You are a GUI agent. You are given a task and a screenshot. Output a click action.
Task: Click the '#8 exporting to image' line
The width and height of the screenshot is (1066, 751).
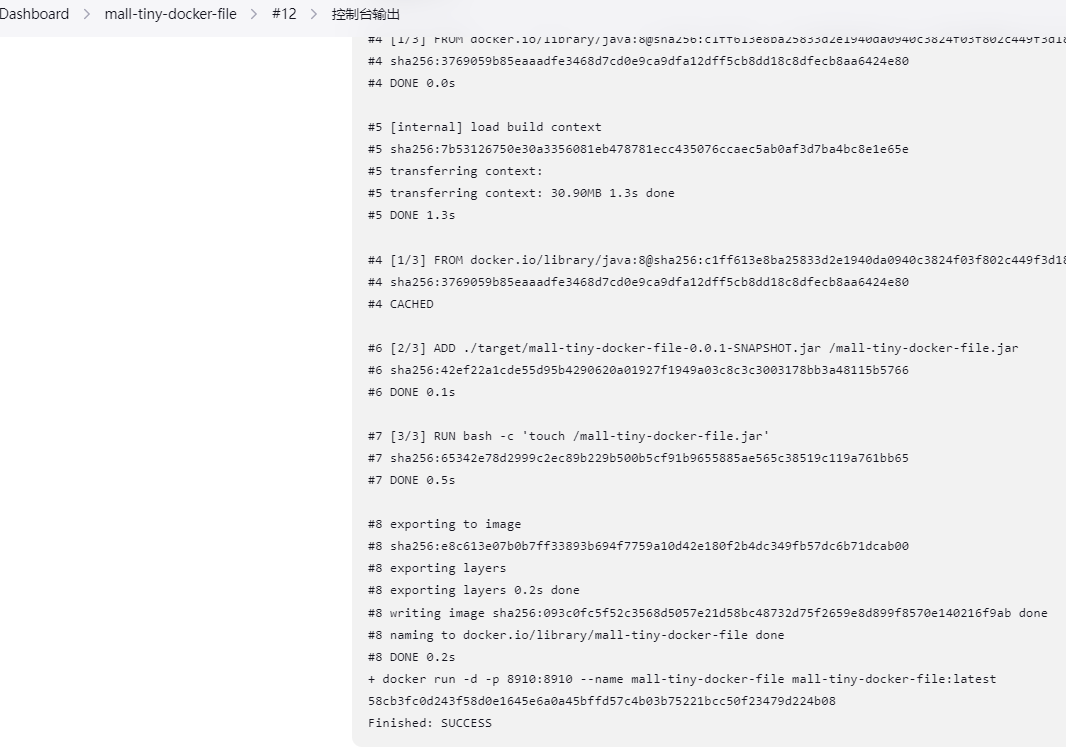point(444,524)
